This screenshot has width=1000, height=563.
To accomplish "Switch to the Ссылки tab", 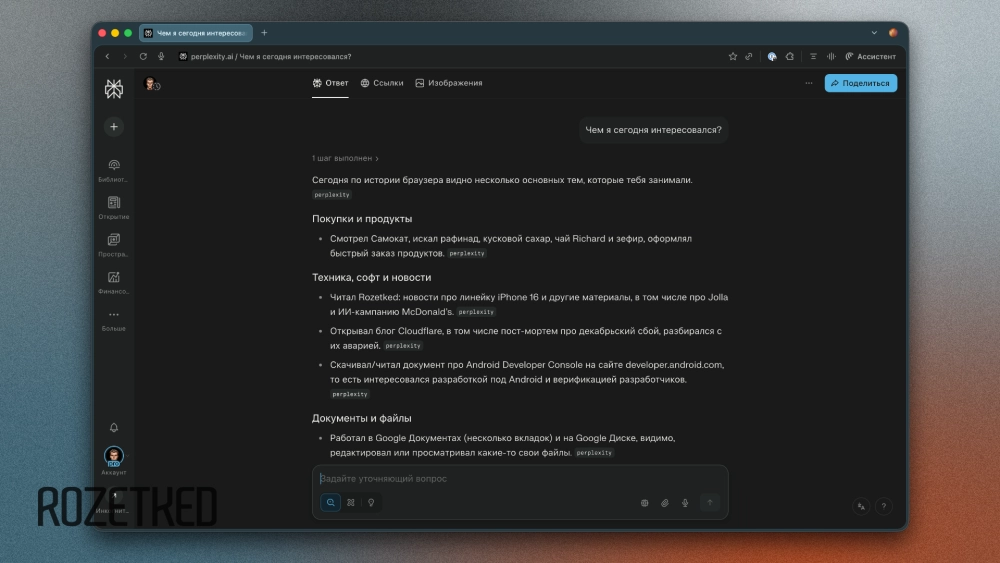I will click(x=382, y=83).
